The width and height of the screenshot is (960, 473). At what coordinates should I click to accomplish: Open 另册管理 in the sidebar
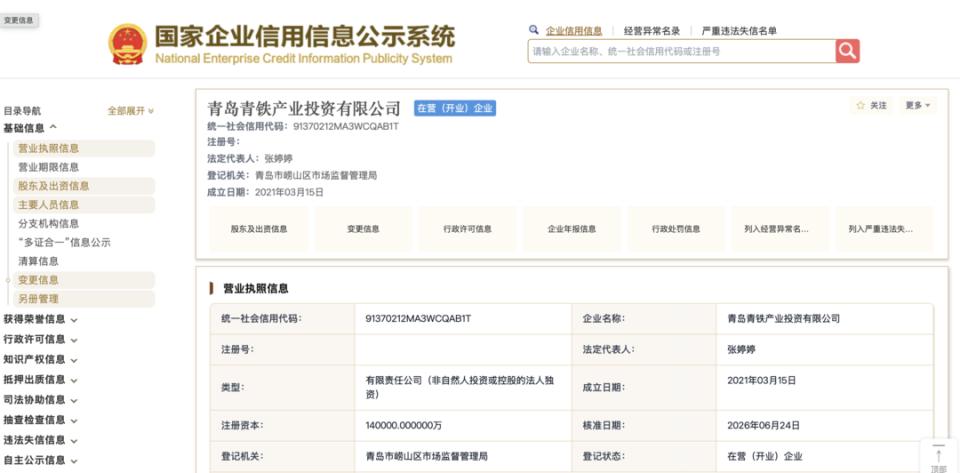[84, 299]
